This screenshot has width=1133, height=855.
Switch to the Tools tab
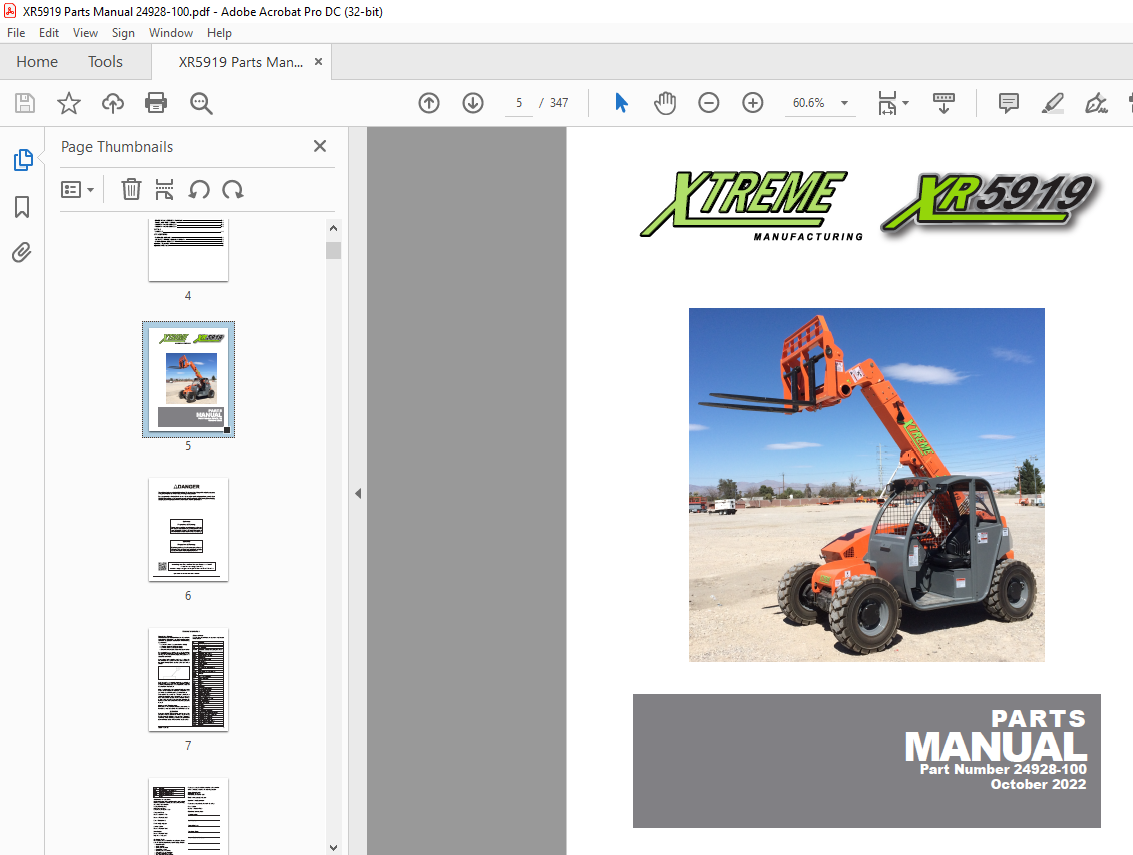tap(105, 61)
